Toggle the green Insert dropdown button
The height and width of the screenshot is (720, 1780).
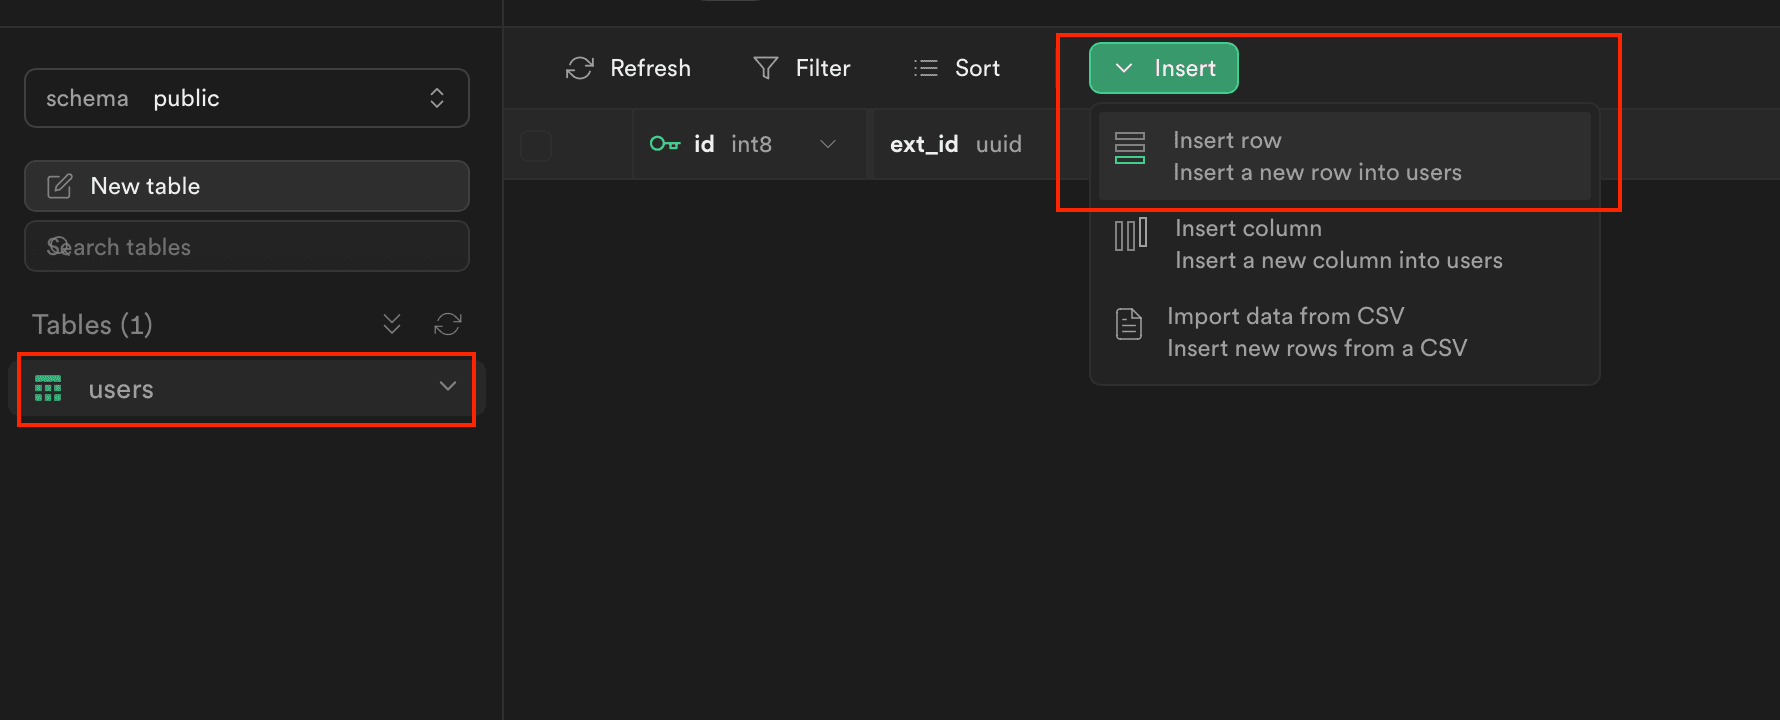click(1164, 68)
